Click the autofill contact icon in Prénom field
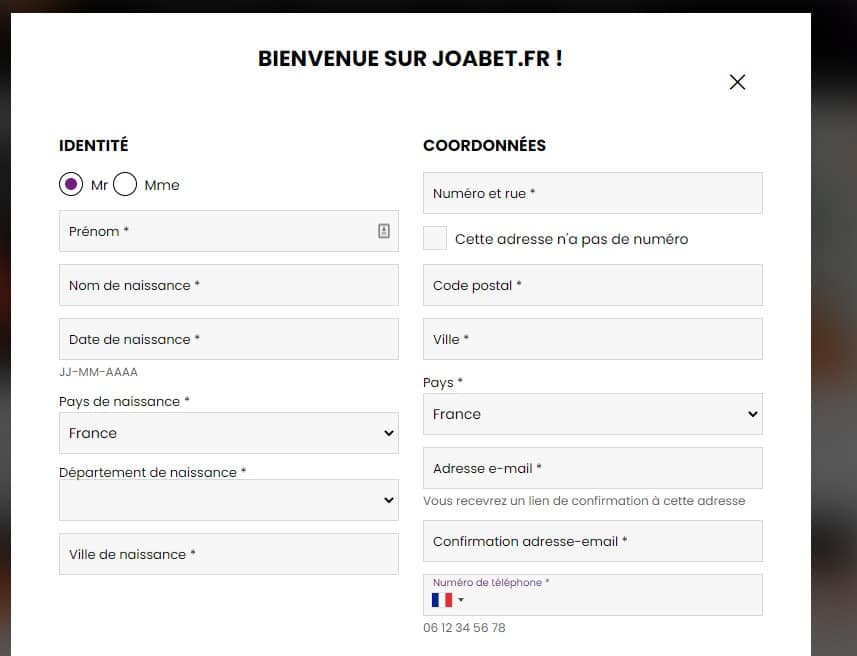The width and height of the screenshot is (857, 656). point(384,231)
